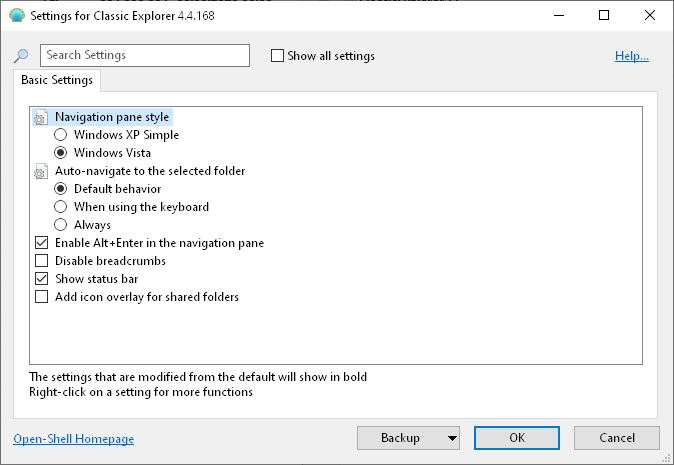Screen dimensions: 674x465
Task: Switch to the Basic Settings tab
Action: 57,80
